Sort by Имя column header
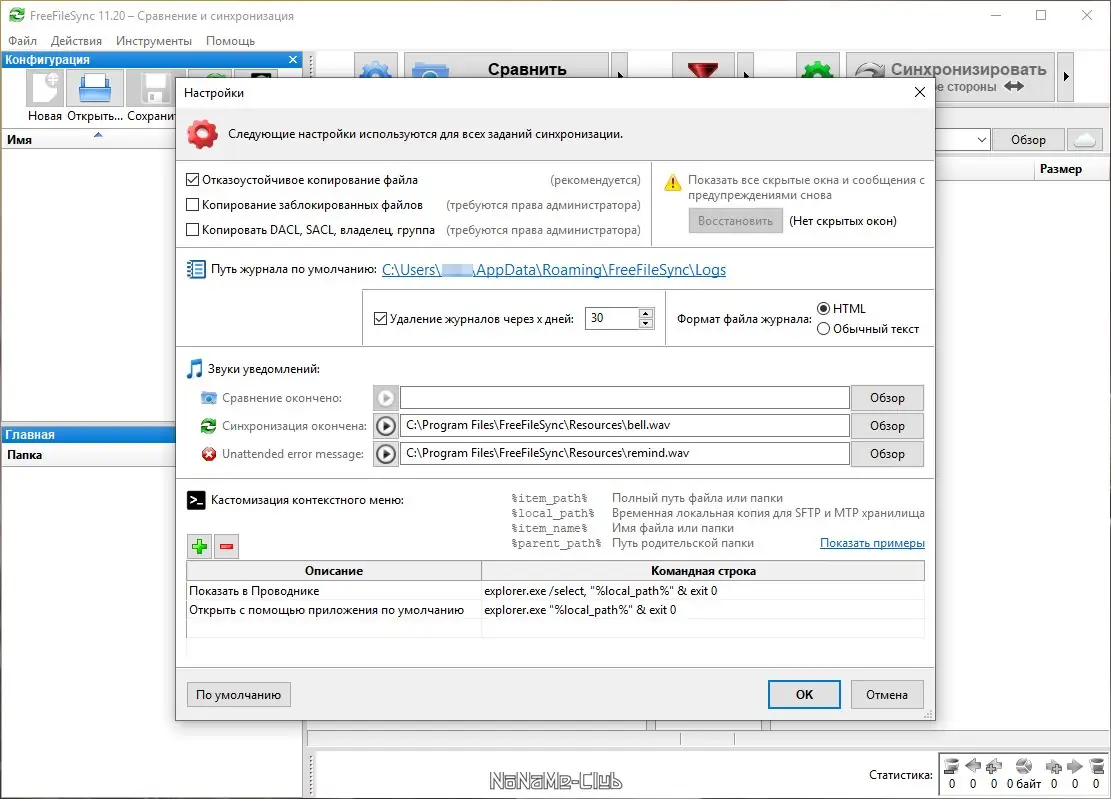This screenshot has width=1111, height=799. [x=89, y=140]
